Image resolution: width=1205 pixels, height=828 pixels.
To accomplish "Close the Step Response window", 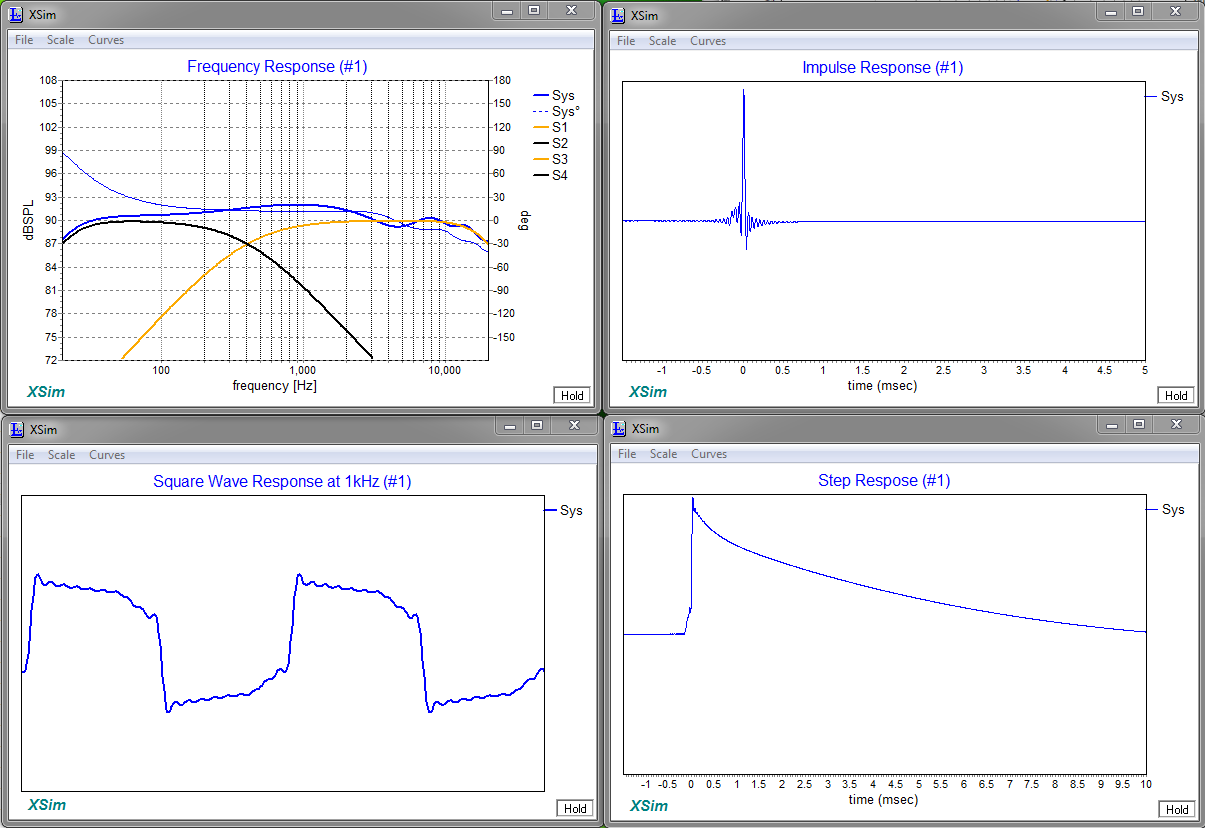I will pyautogui.click(x=1176, y=424).
